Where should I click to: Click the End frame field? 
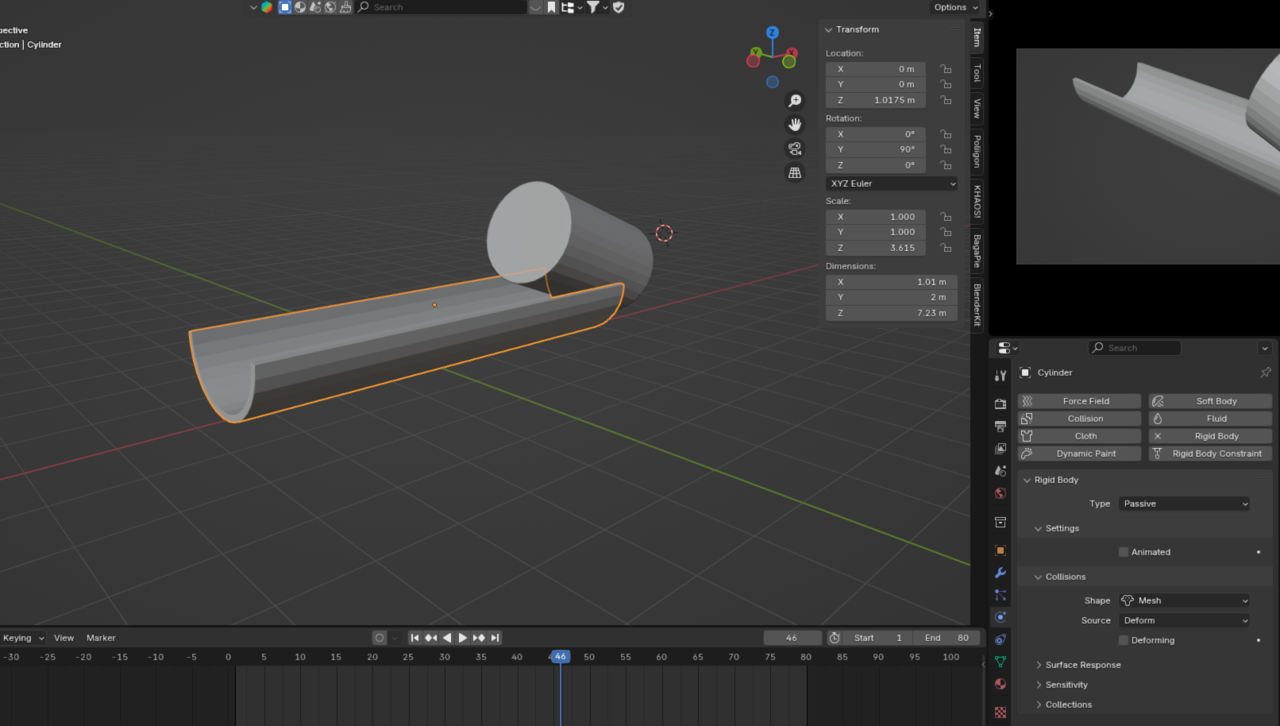(946, 638)
